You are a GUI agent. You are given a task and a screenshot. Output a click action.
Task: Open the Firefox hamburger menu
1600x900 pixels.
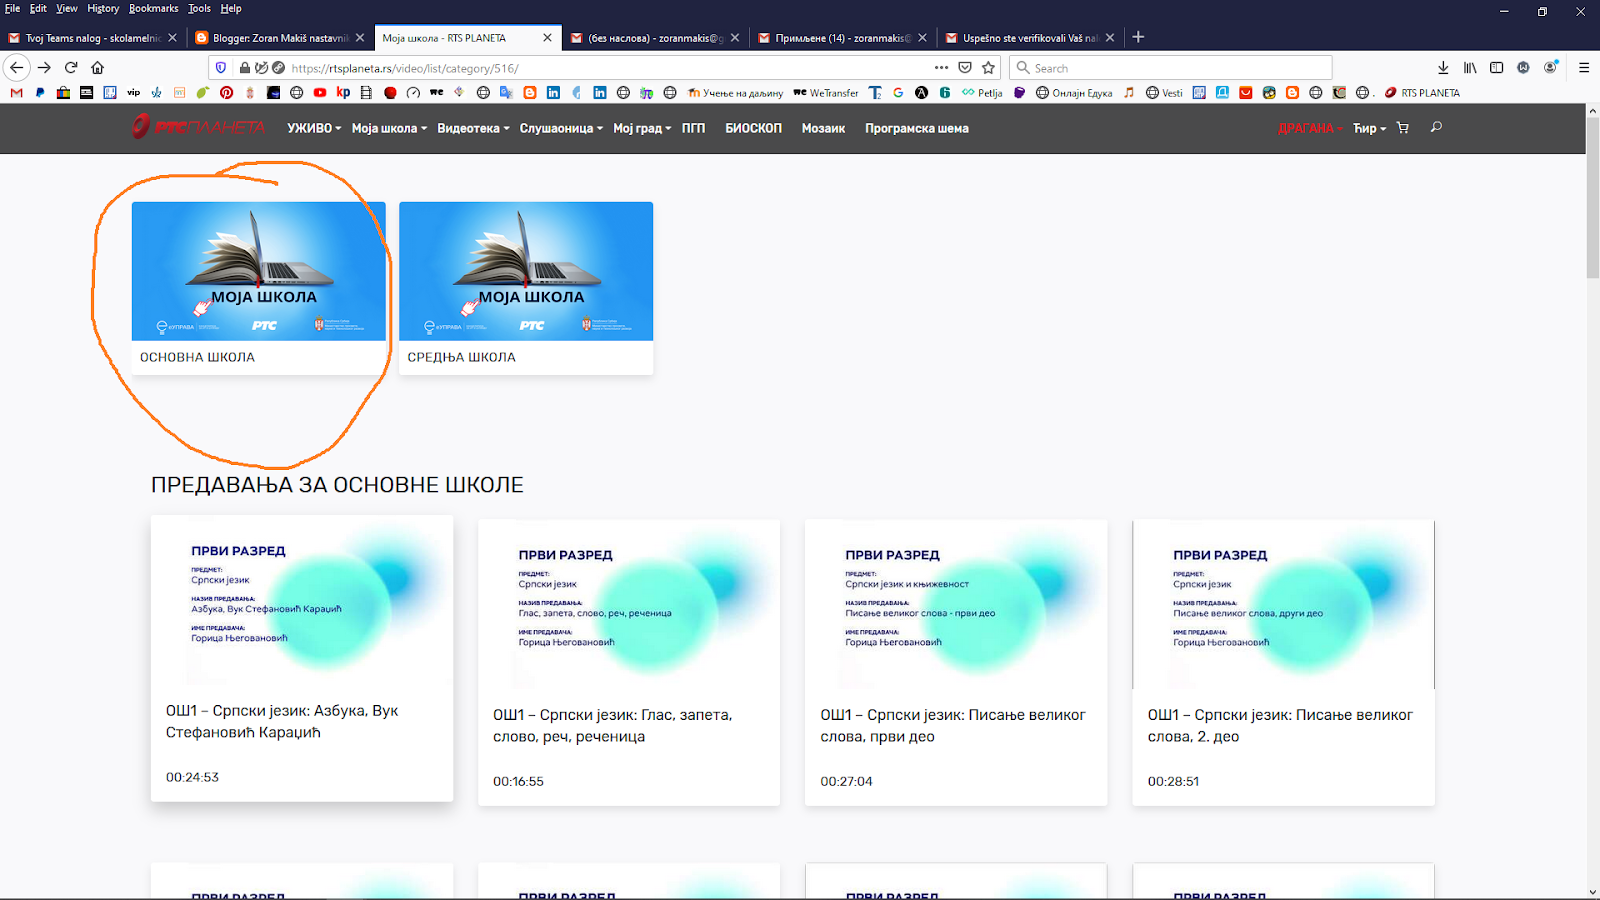tap(1584, 68)
